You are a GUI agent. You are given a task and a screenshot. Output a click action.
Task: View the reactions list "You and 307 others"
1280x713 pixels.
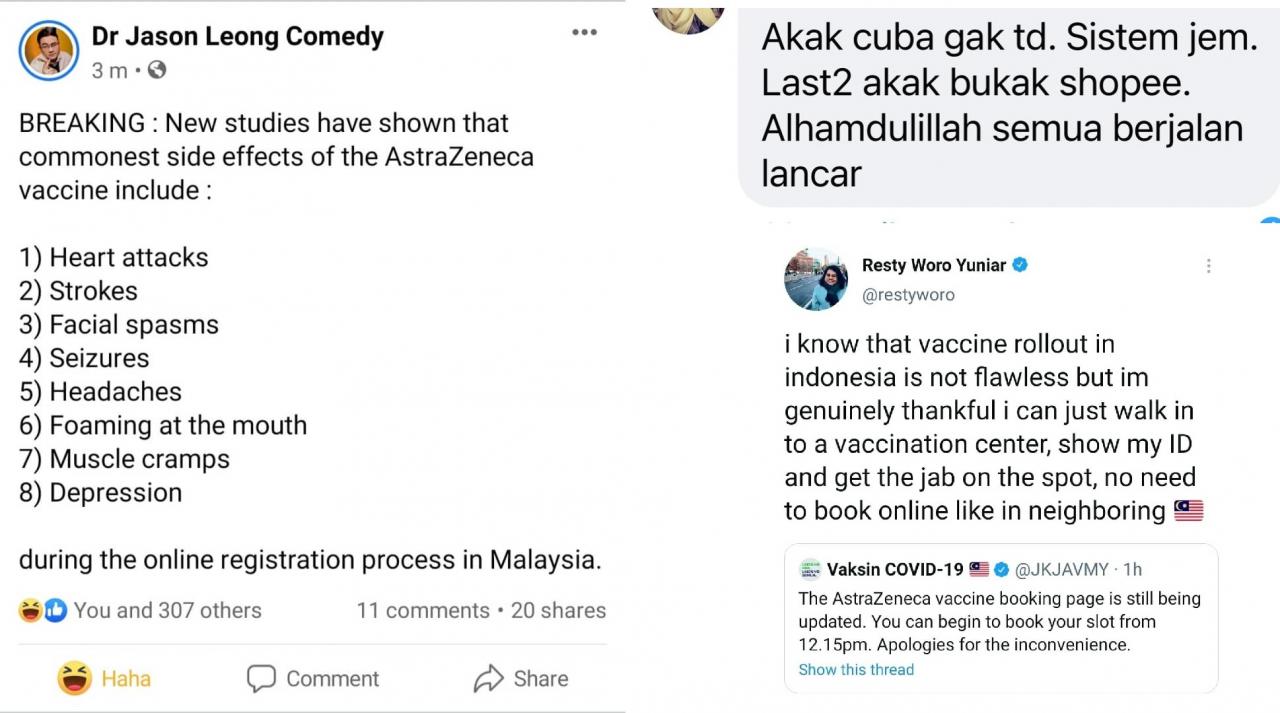[x=167, y=610]
